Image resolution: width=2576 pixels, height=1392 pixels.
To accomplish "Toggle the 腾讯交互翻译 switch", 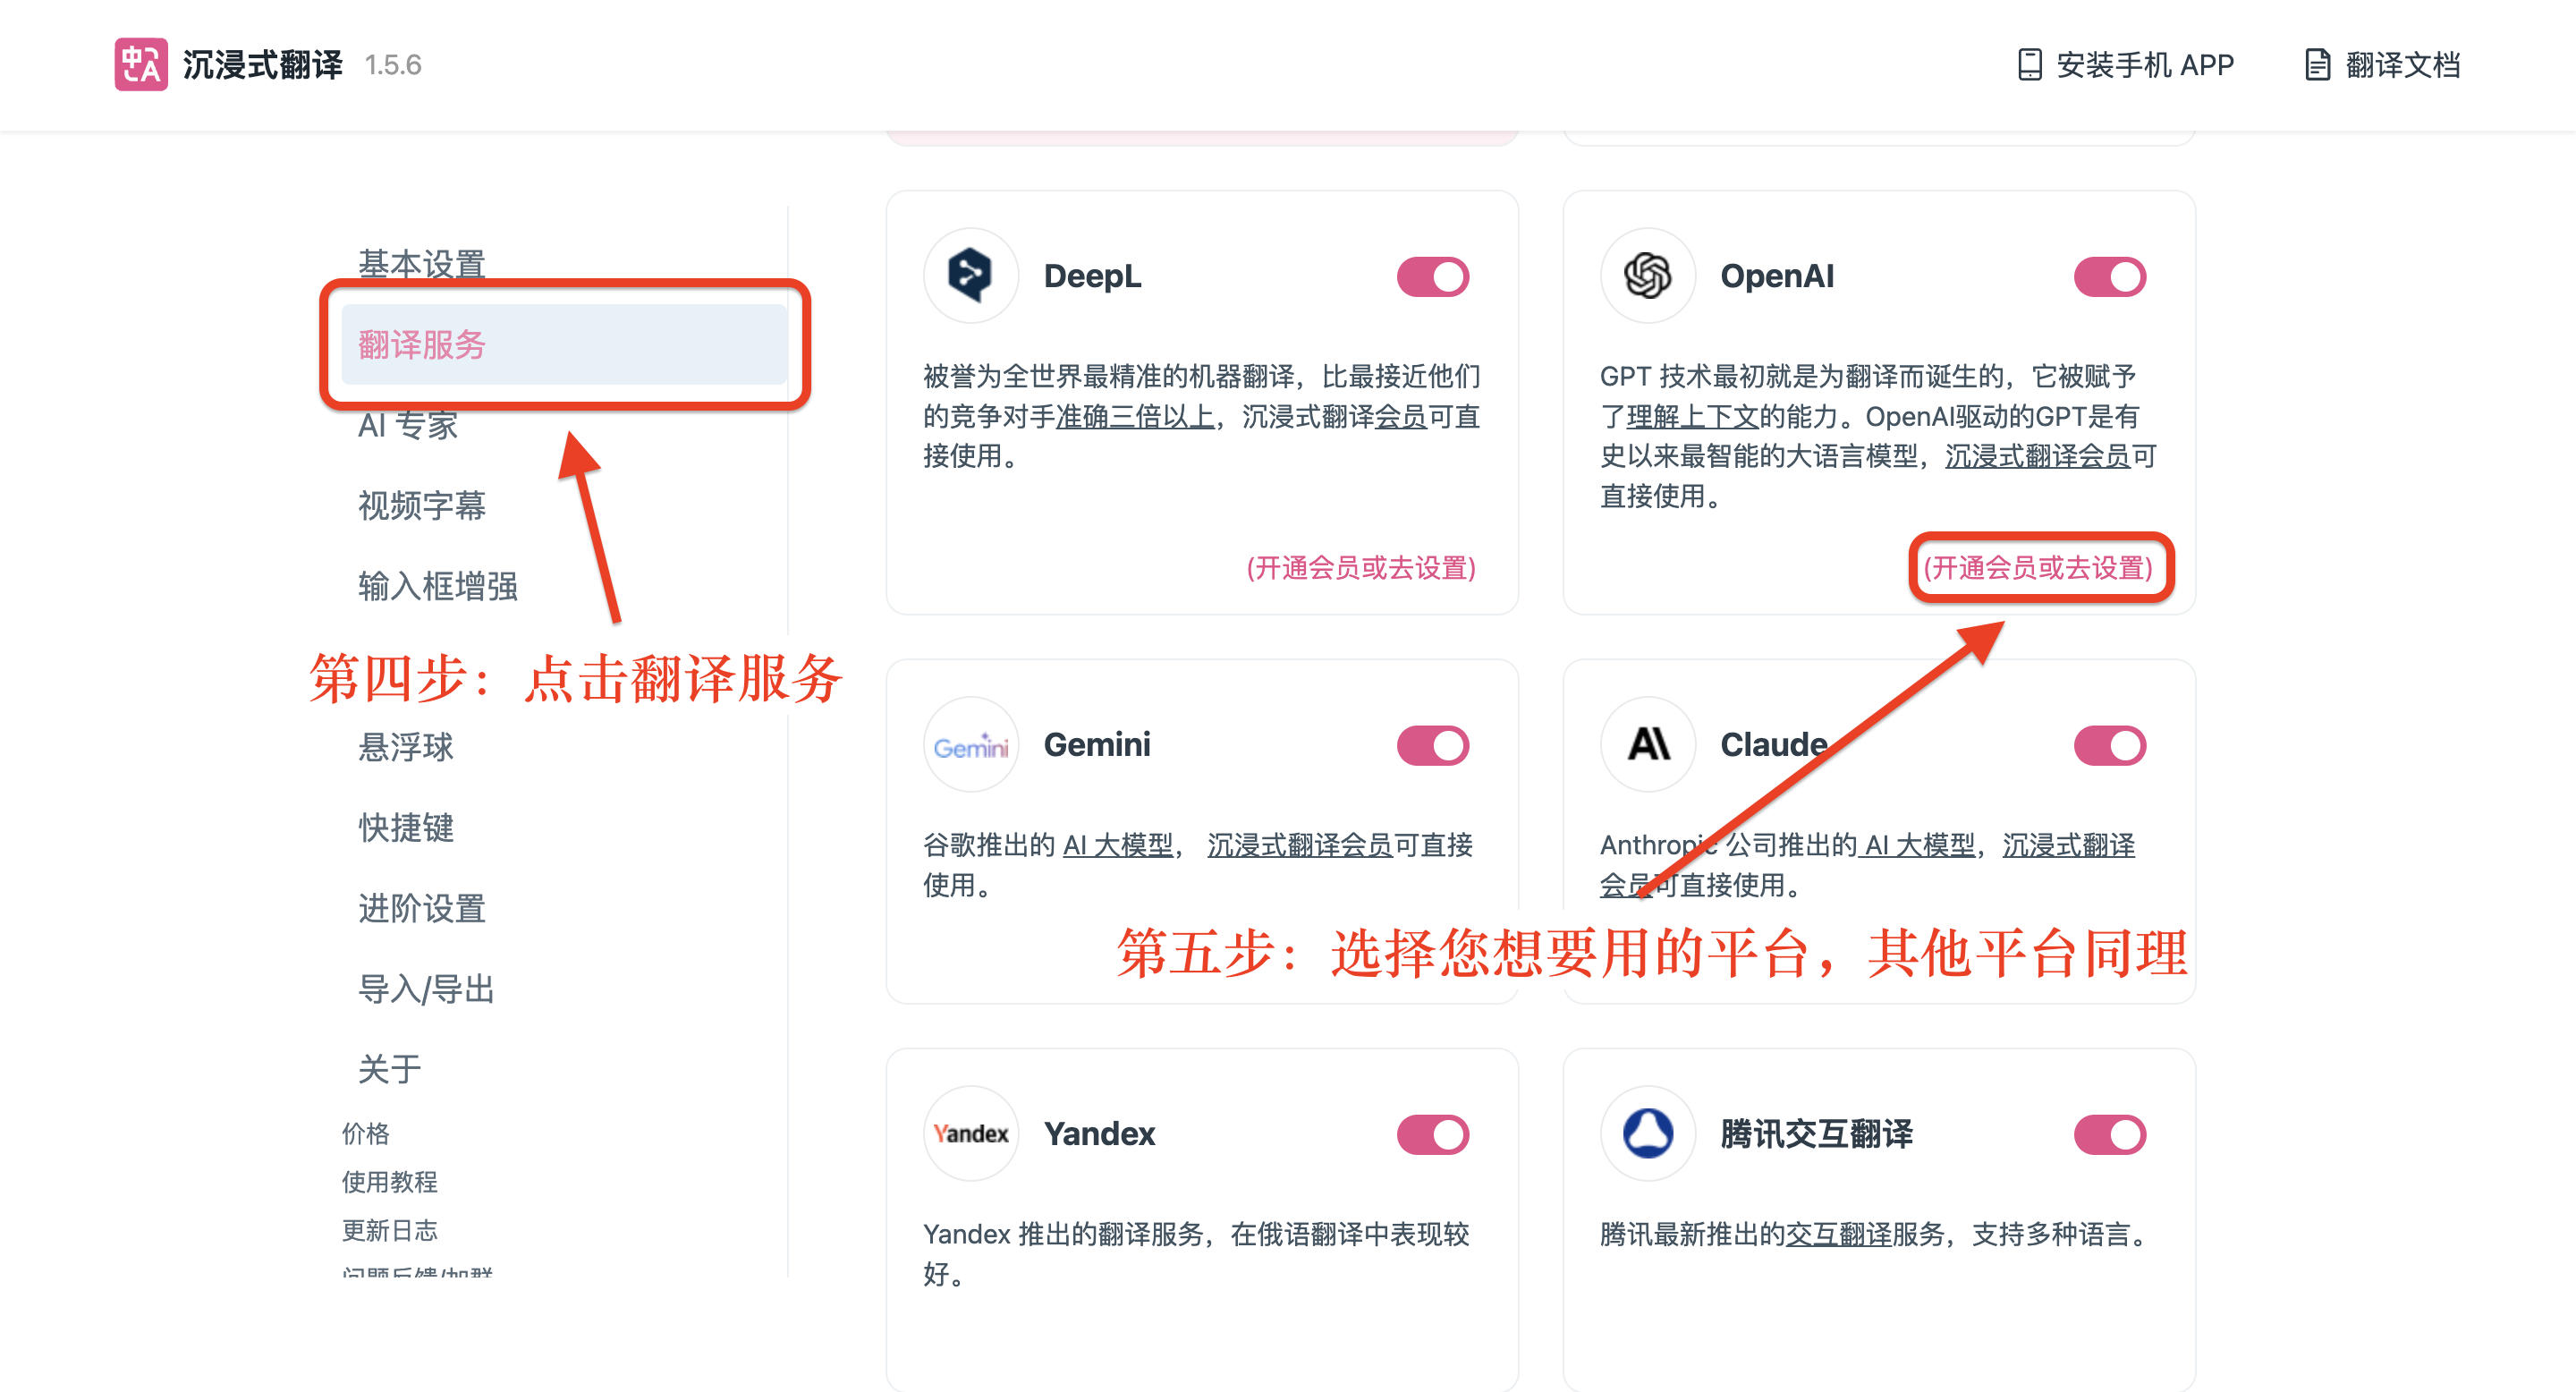I will tap(2110, 1135).
